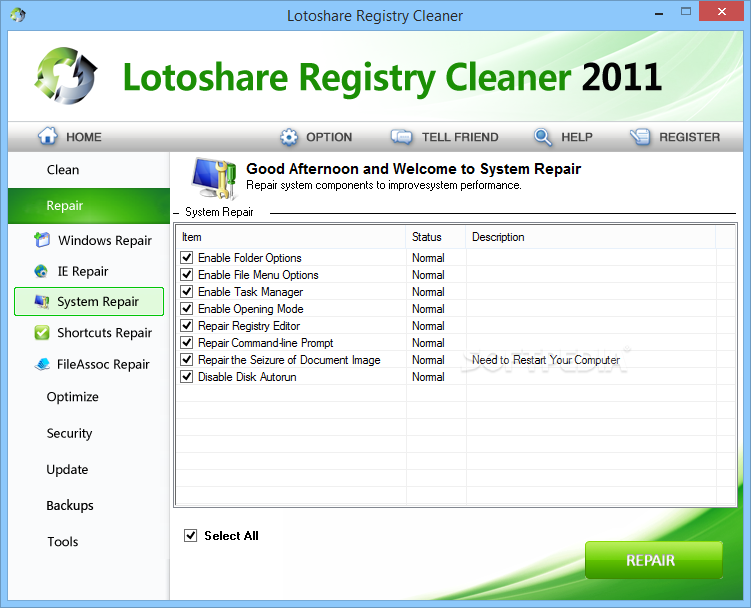751x608 pixels.
Task: Expand the Clean section in sidebar
Action: click(89, 170)
